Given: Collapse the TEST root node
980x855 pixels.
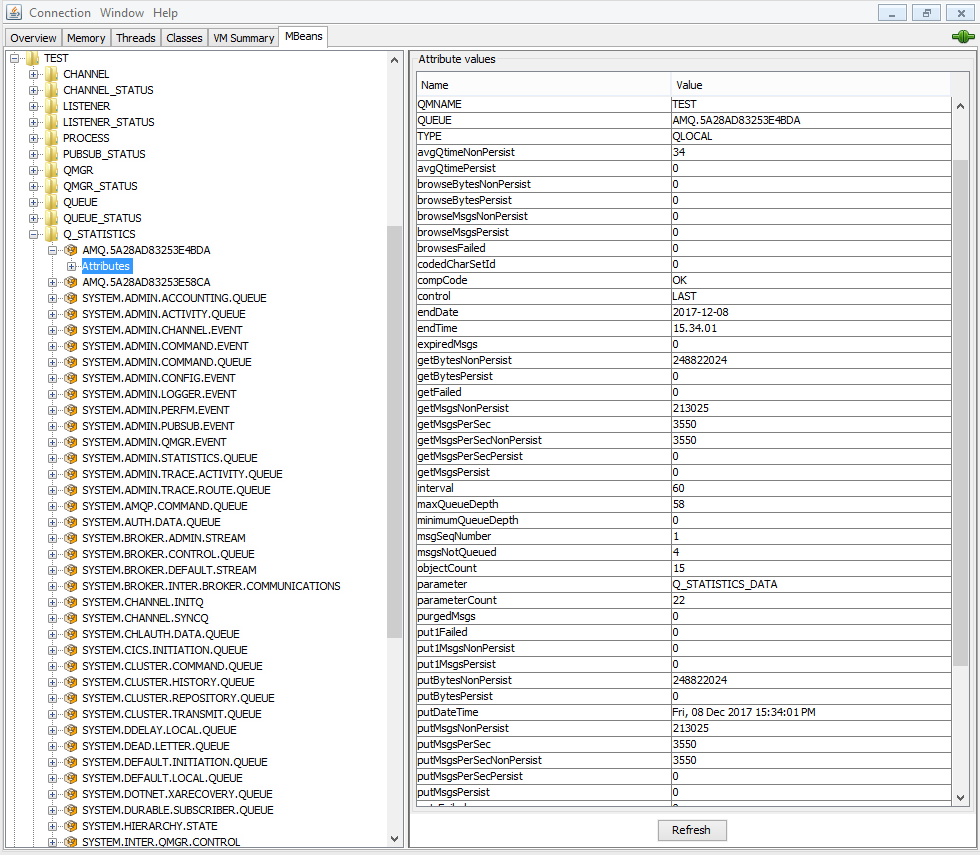Looking at the screenshot, I should (x=15, y=58).
